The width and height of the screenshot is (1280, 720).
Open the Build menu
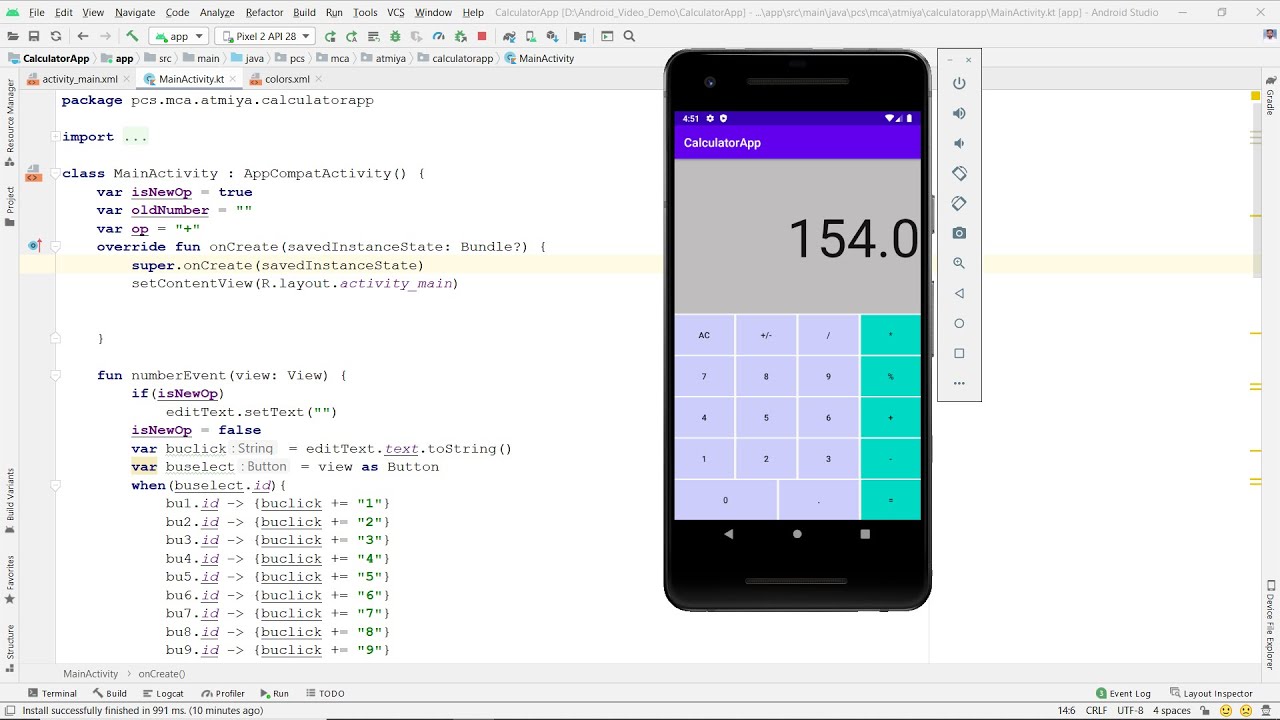[304, 12]
